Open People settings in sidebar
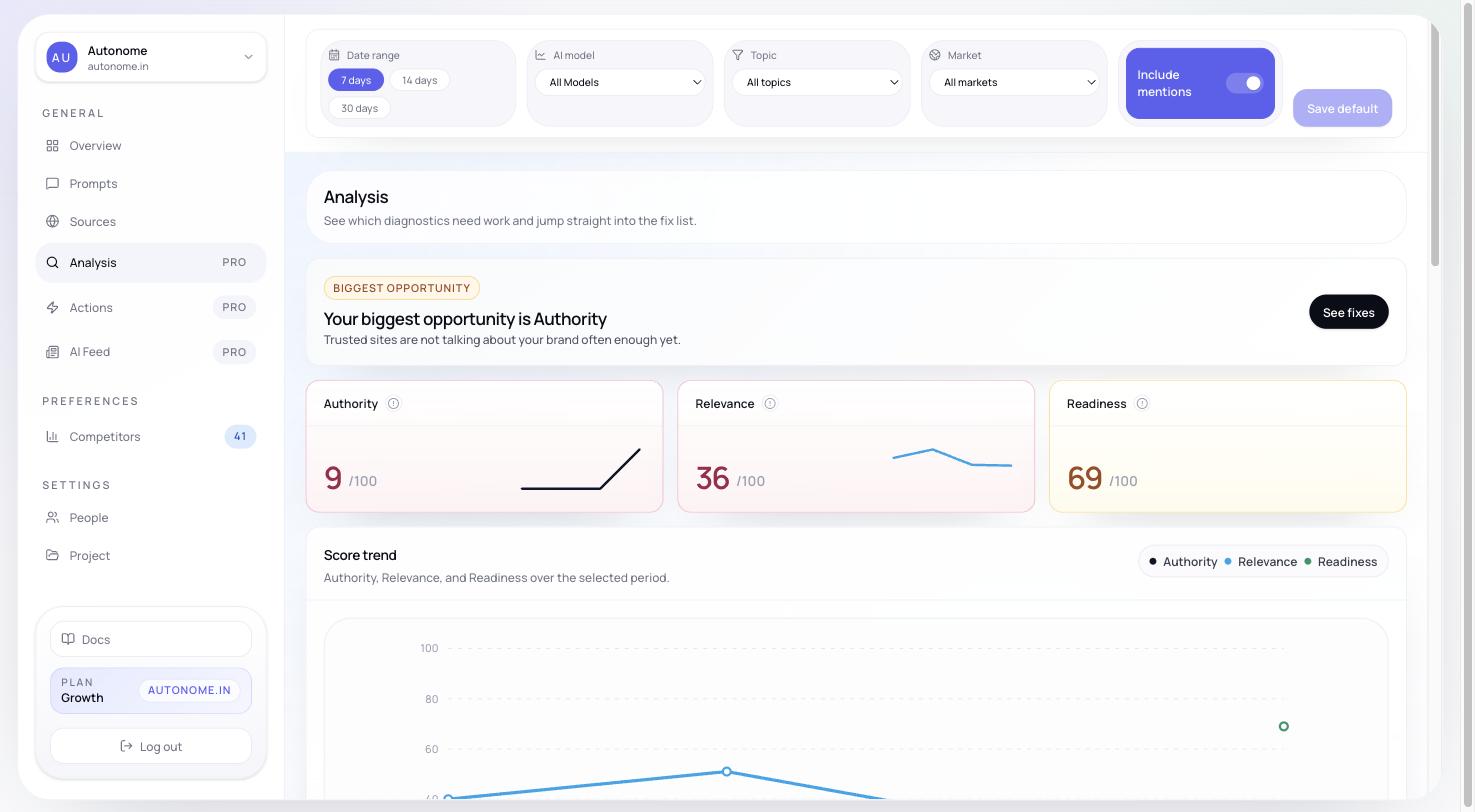 click(x=151, y=518)
